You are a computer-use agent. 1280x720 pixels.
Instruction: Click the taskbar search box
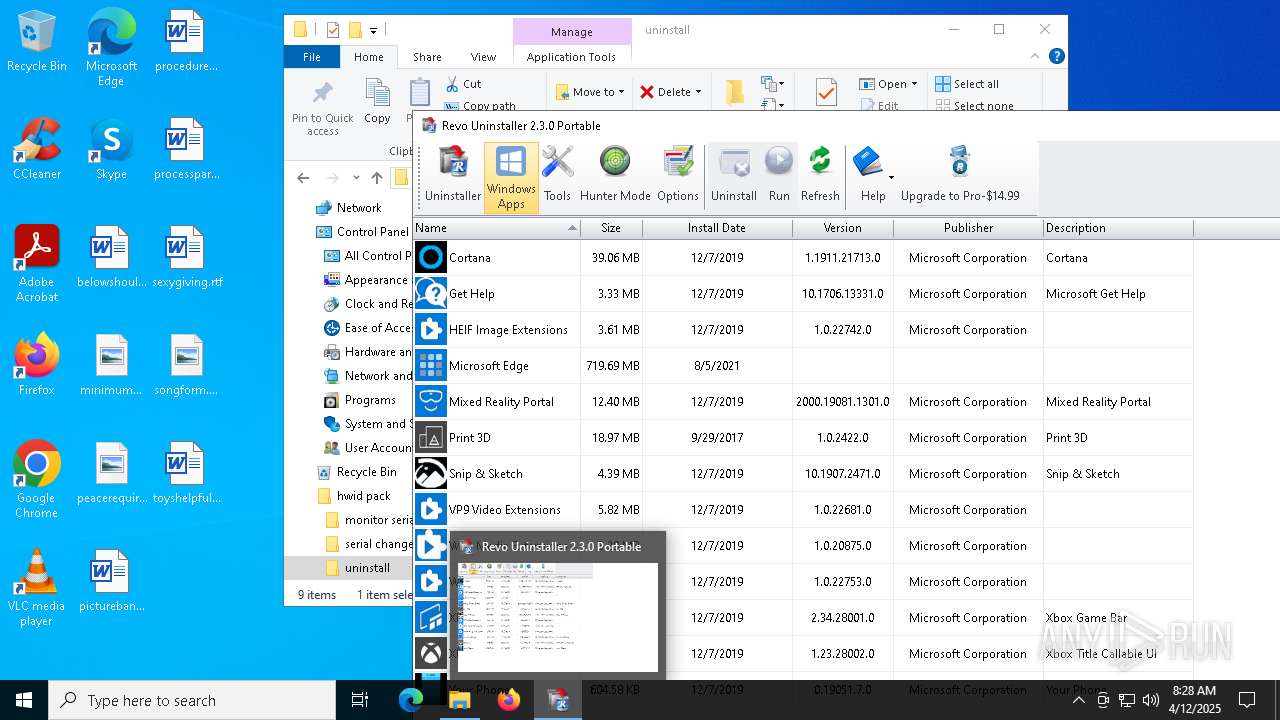[192, 700]
